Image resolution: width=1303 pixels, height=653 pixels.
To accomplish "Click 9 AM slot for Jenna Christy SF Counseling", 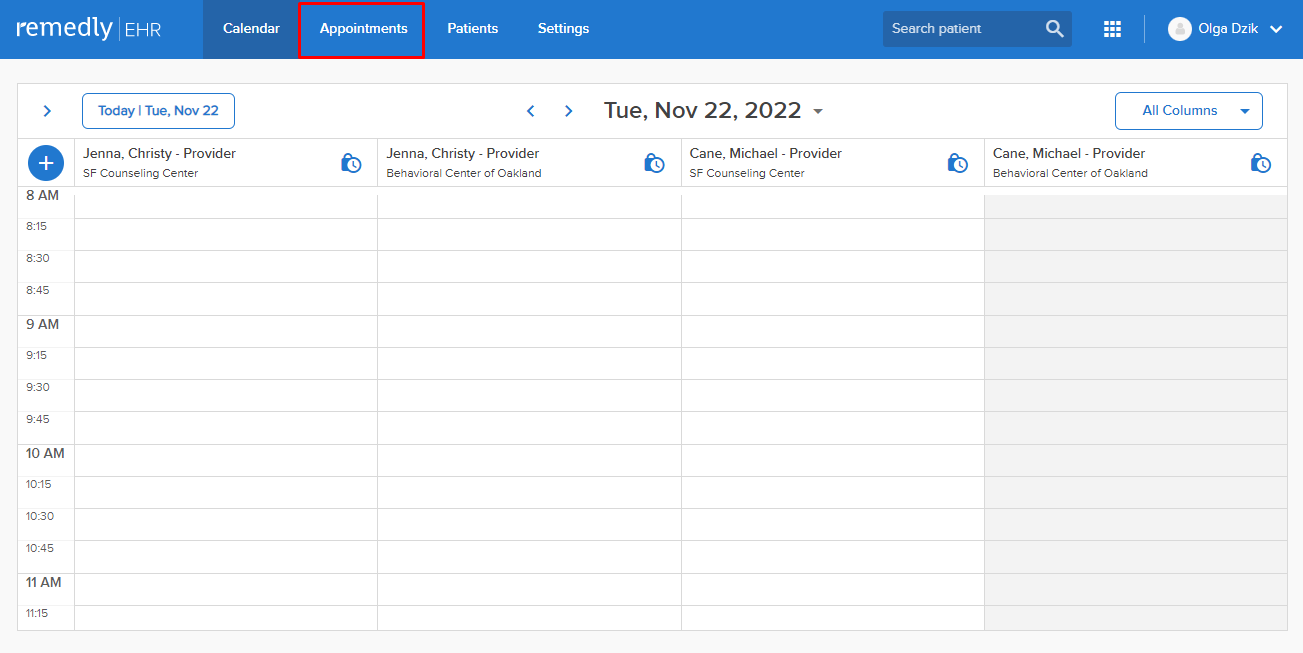I will tap(226, 332).
